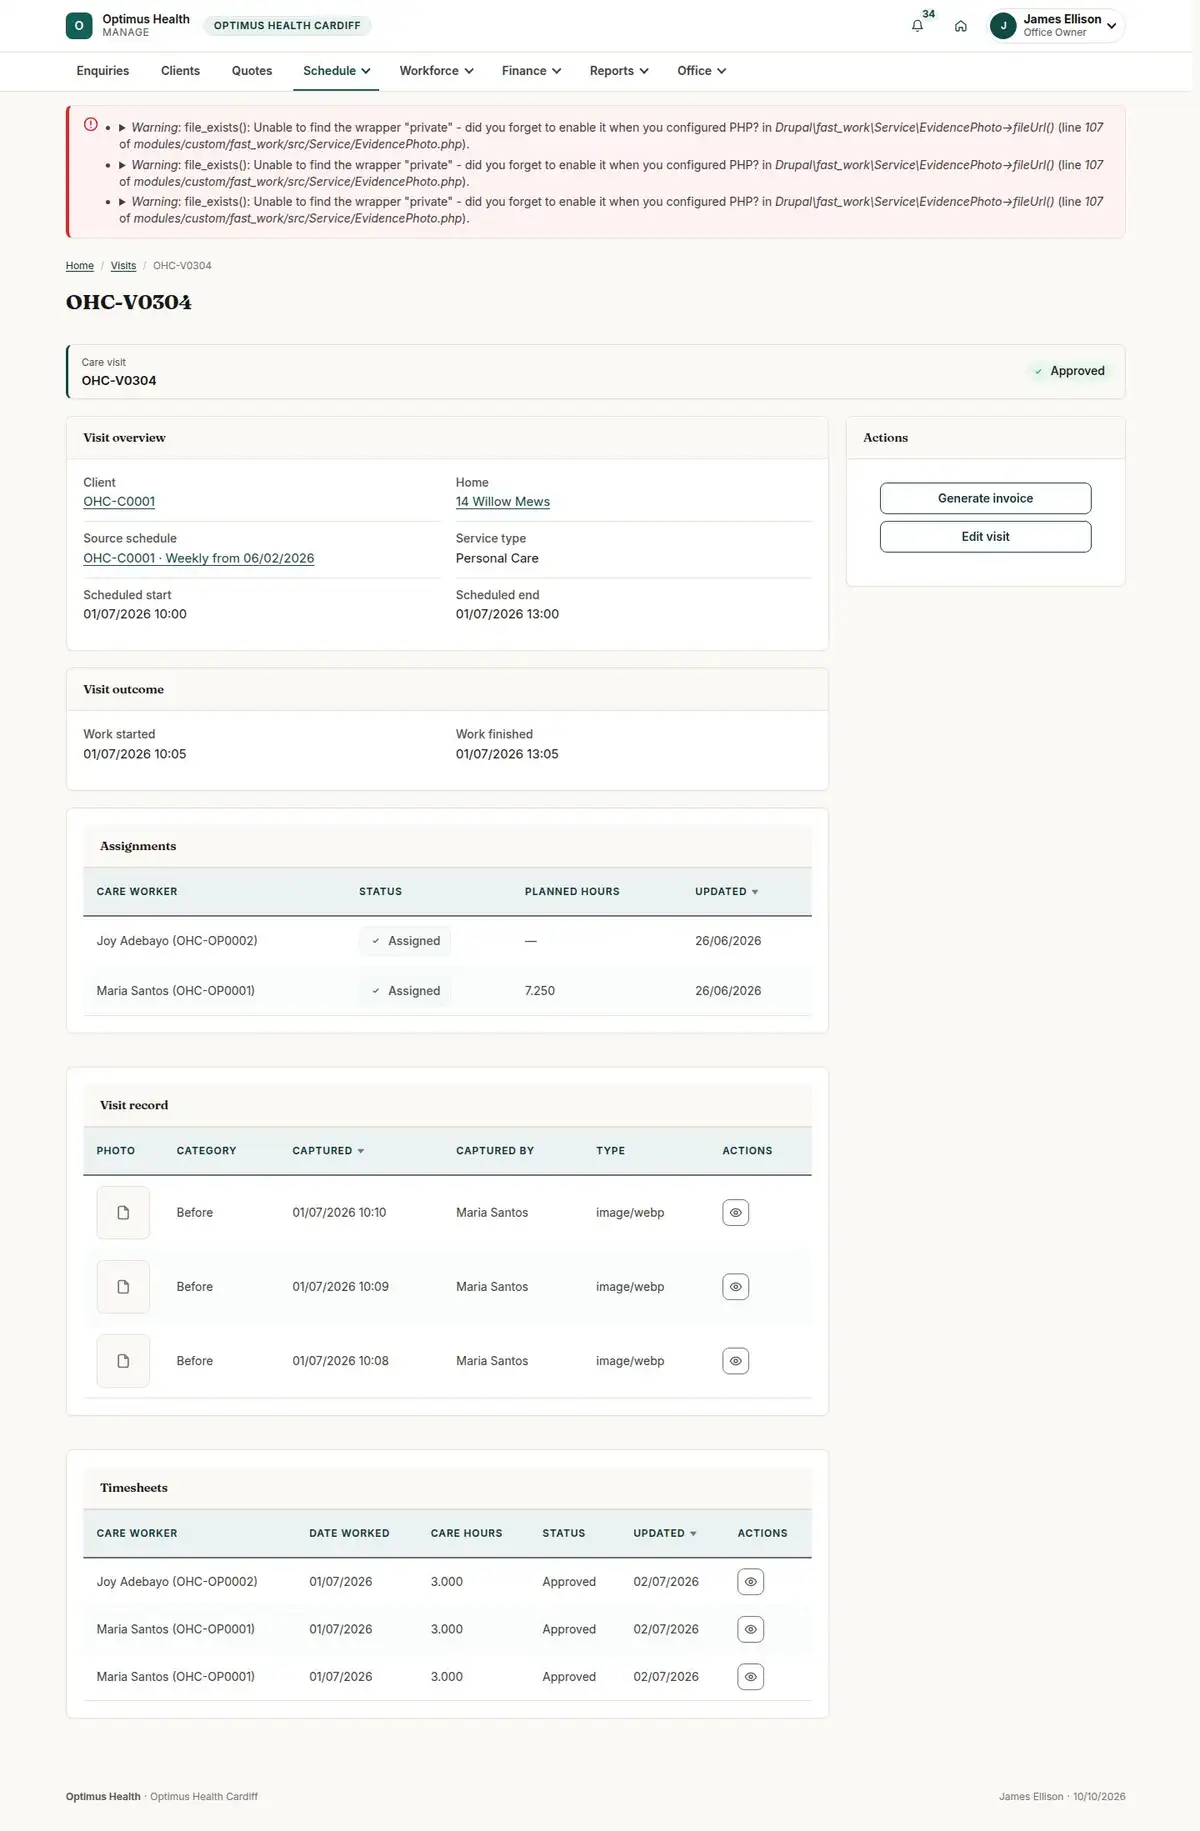Open photo thumbnail for 10:09 capture
Image resolution: width=1200 pixels, height=1831 pixels.
(123, 1287)
